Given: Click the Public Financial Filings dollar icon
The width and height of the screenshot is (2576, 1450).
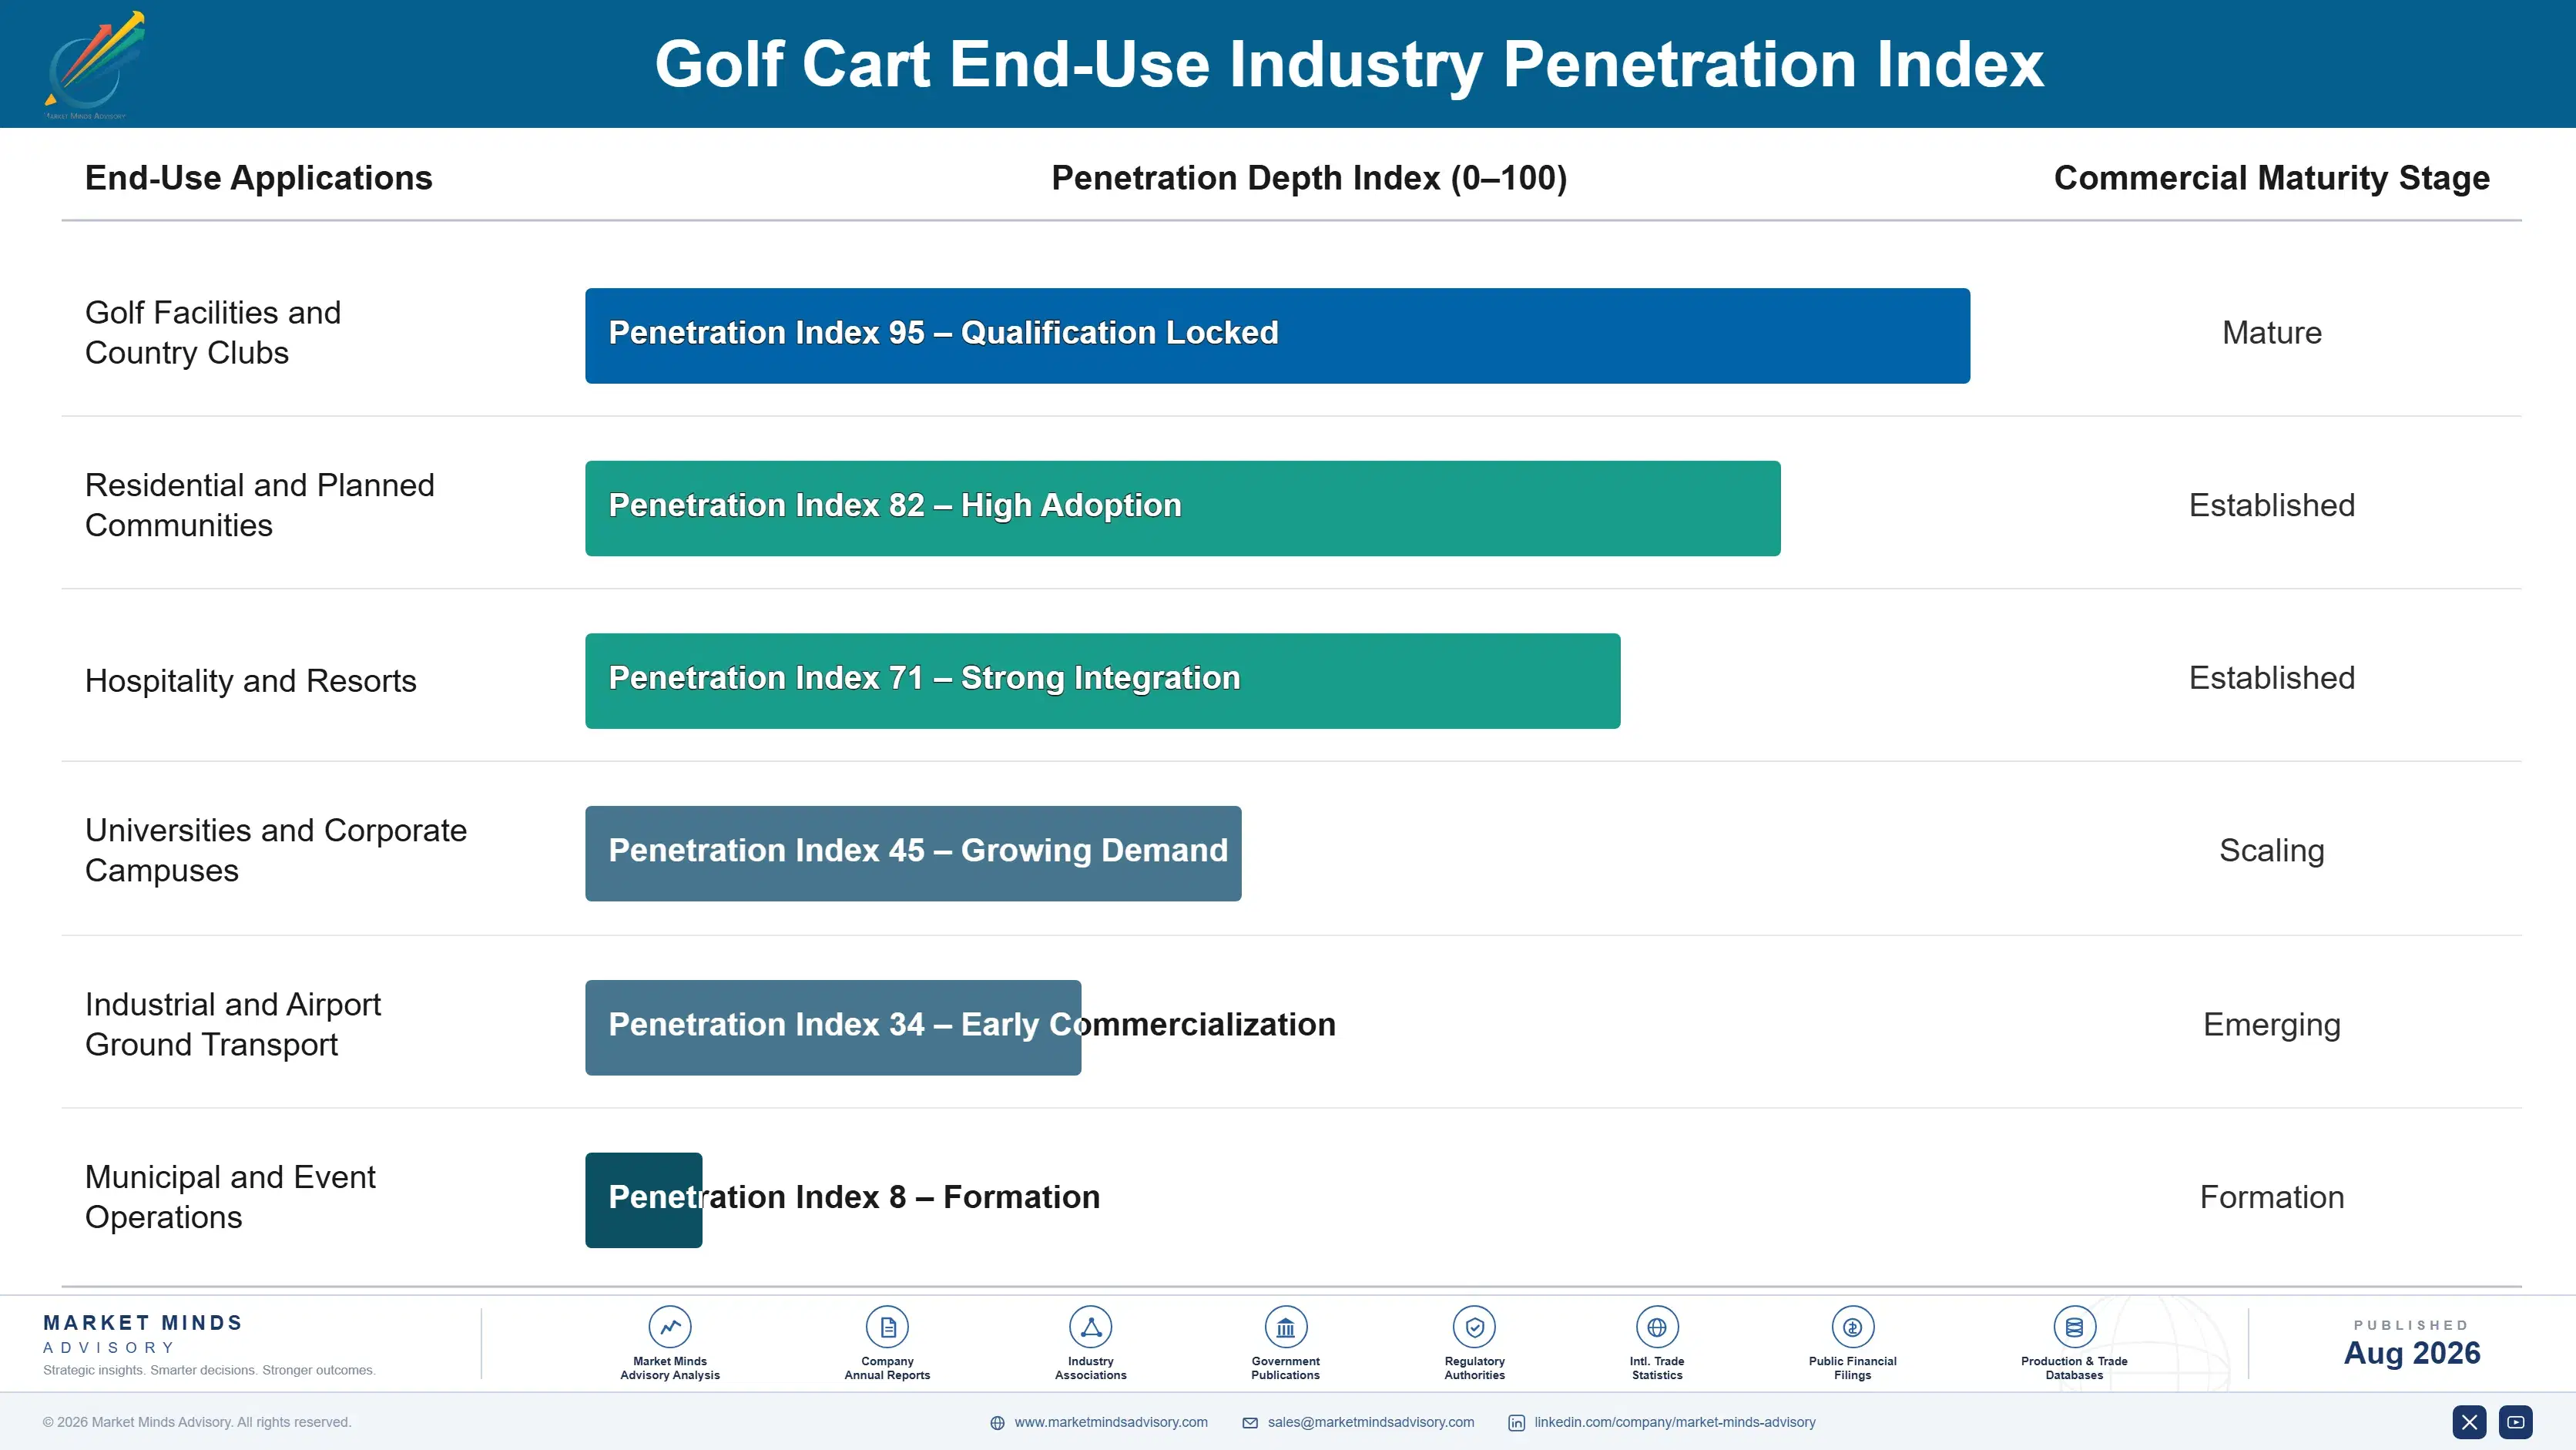Looking at the screenshot, I should (x=1852, y=1327).
